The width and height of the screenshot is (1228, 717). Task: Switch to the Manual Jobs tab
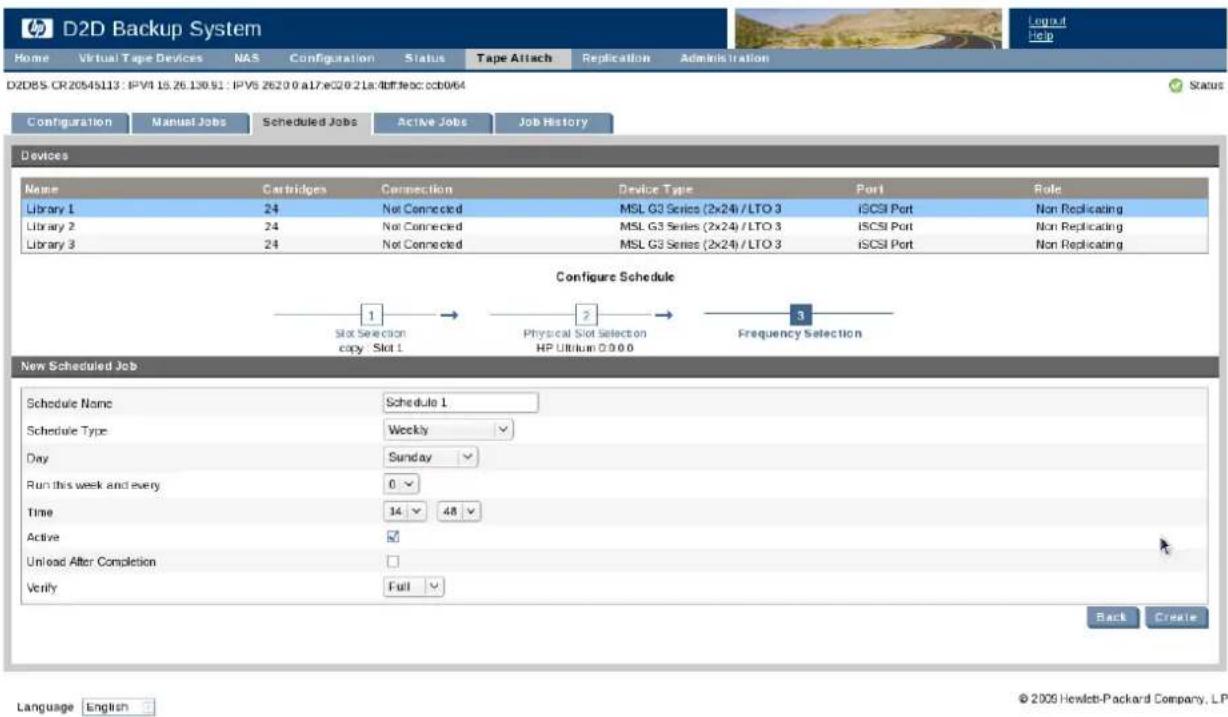(189, 122)
